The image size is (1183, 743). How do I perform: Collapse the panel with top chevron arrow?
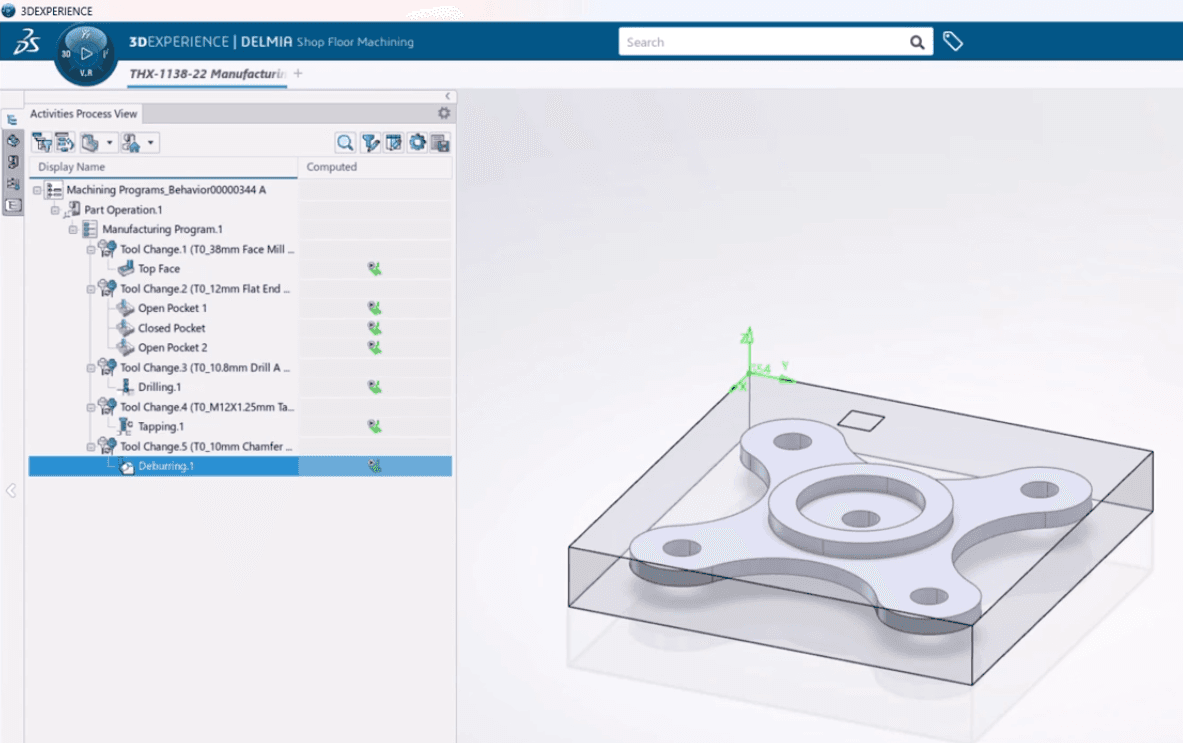click(447, 96)
